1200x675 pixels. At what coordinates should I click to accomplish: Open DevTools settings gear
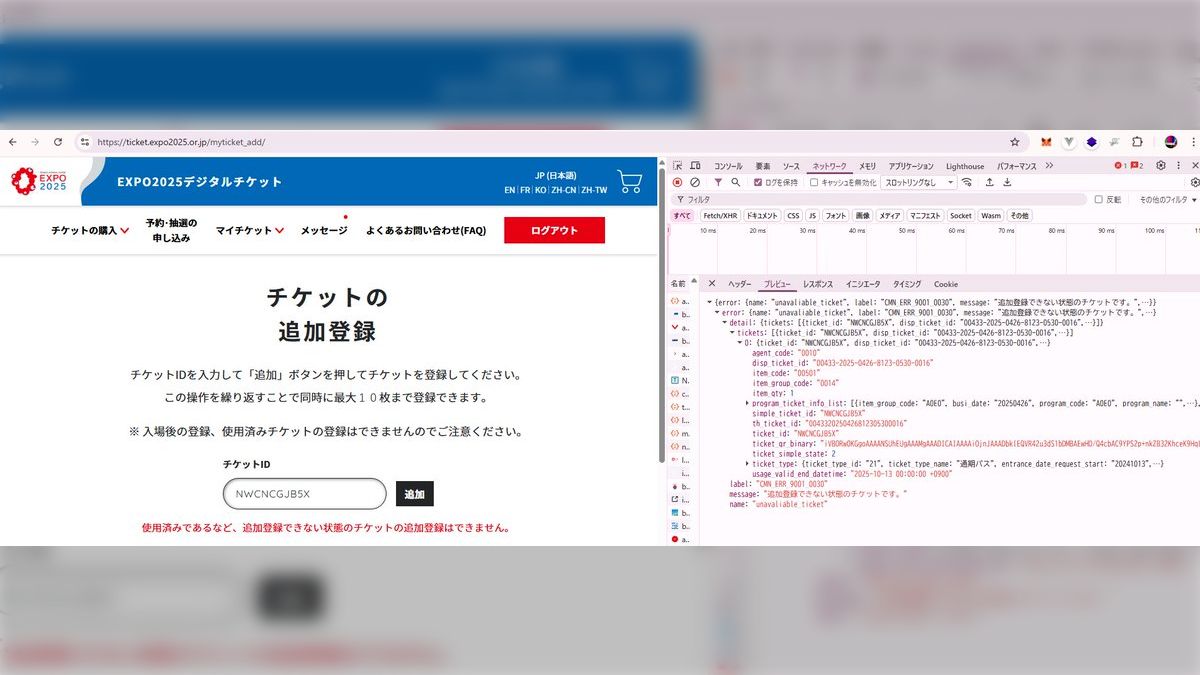(1159, 164)
